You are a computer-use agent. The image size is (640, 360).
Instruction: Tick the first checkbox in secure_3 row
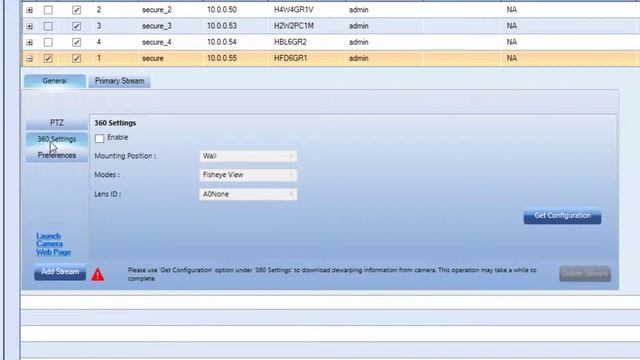tap(48, 26)
